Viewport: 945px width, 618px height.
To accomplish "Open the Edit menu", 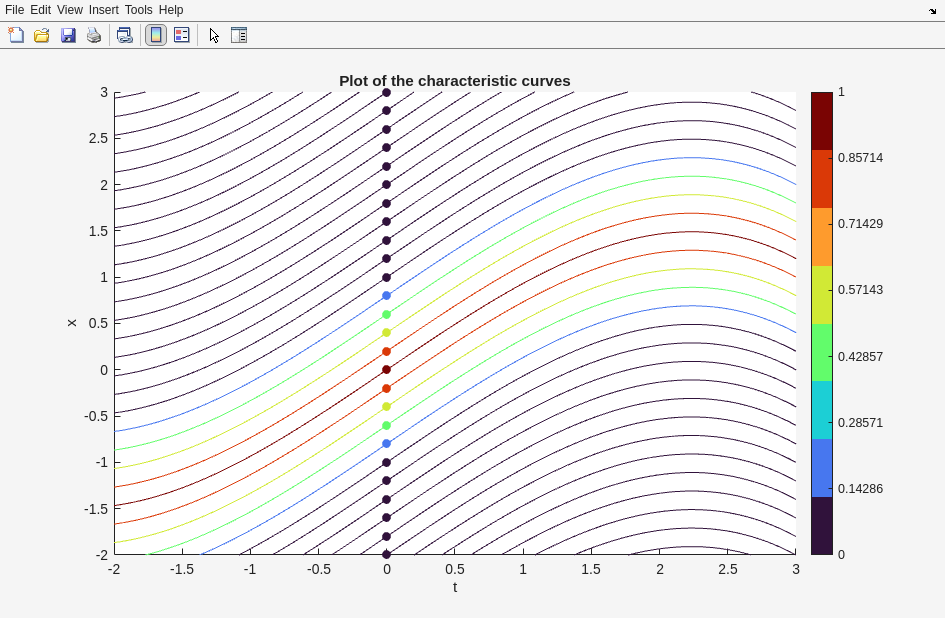I will tap(40, 10).
